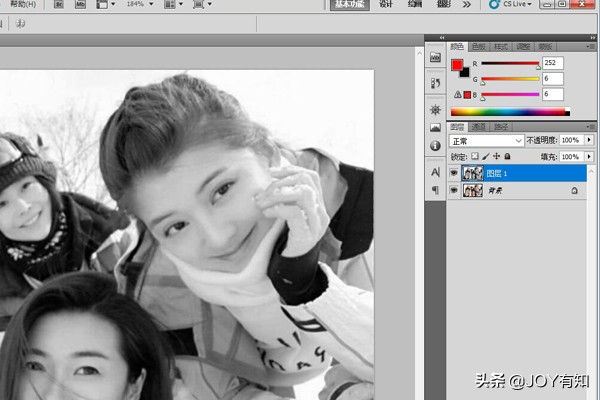The height and width of the screenshot is (400, 600).
Task: Switch to the 样式 styles tab
Action: [x=501, y=47]
